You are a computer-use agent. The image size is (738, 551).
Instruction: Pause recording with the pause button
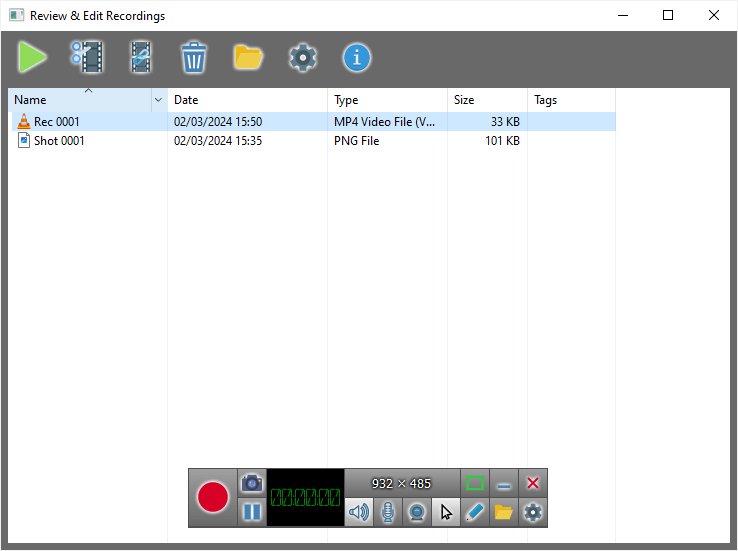coord(252,512)
